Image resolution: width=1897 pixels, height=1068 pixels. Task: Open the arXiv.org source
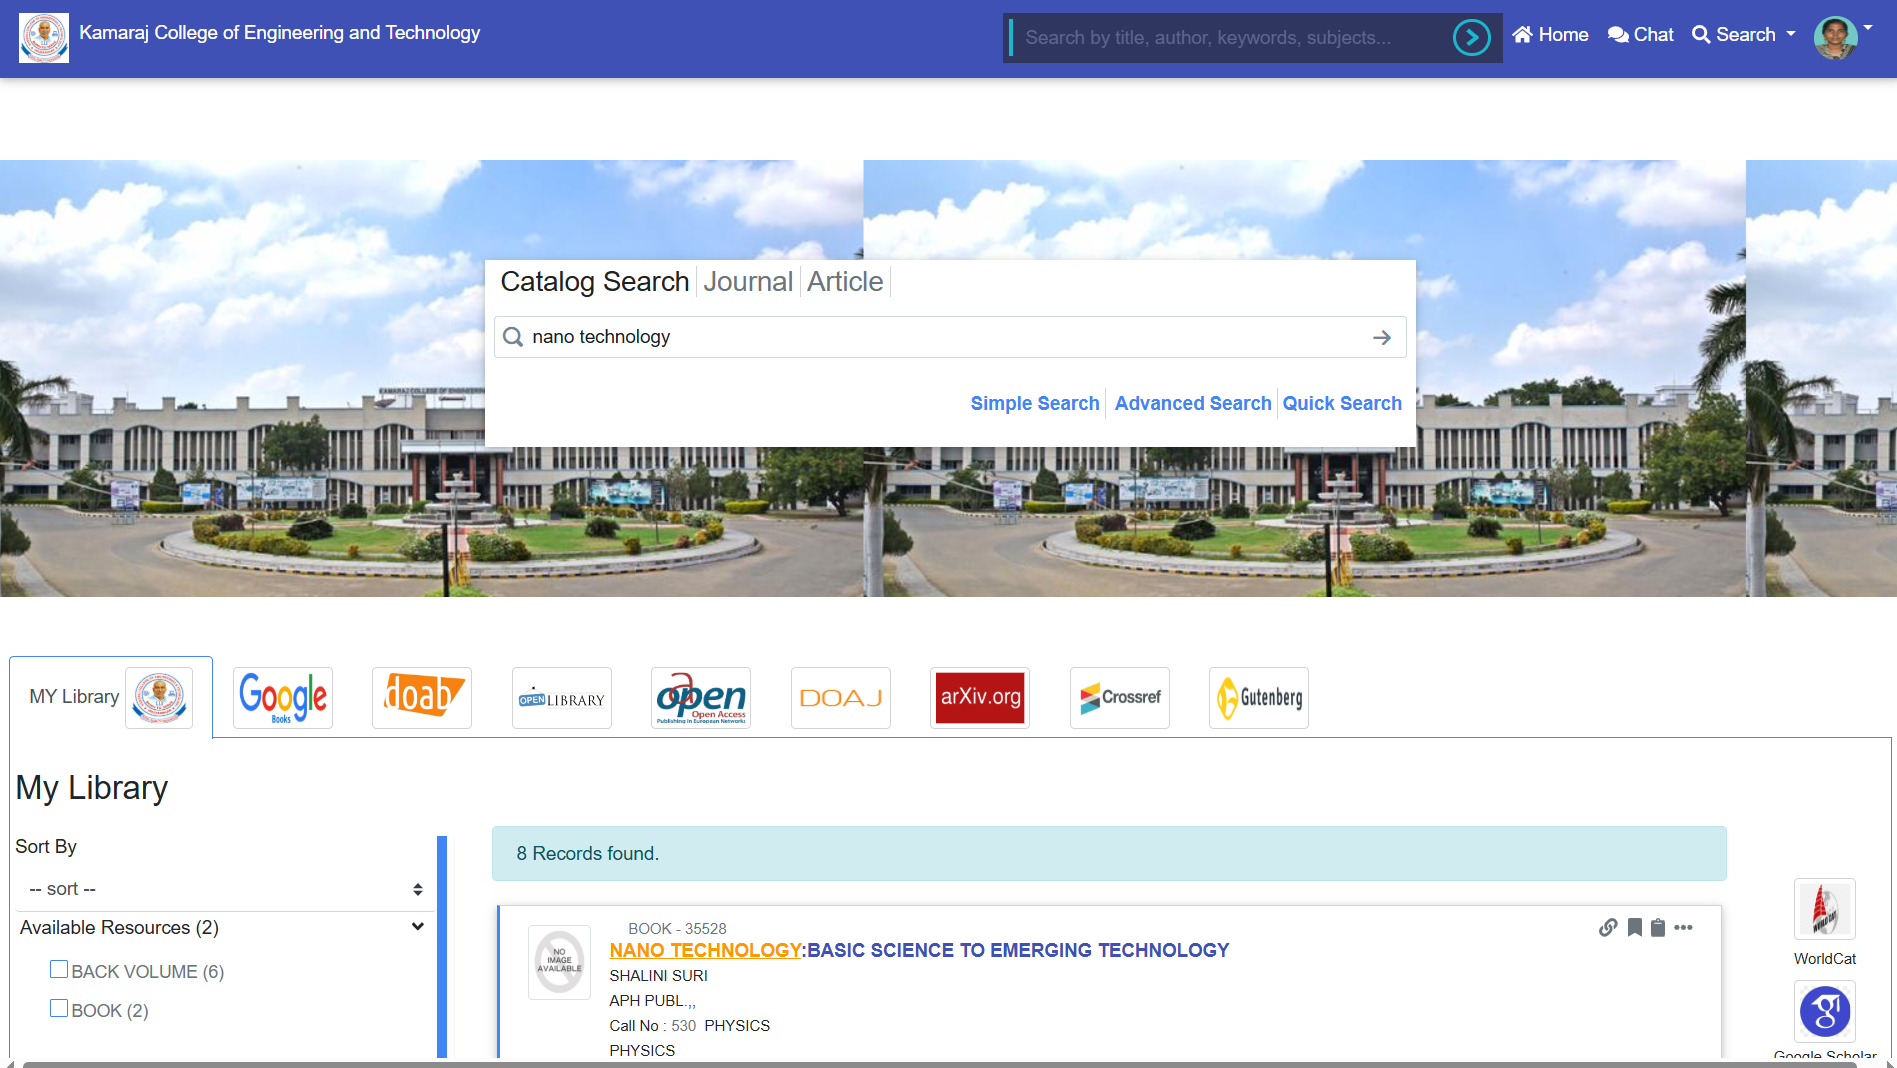coord(980,697)
